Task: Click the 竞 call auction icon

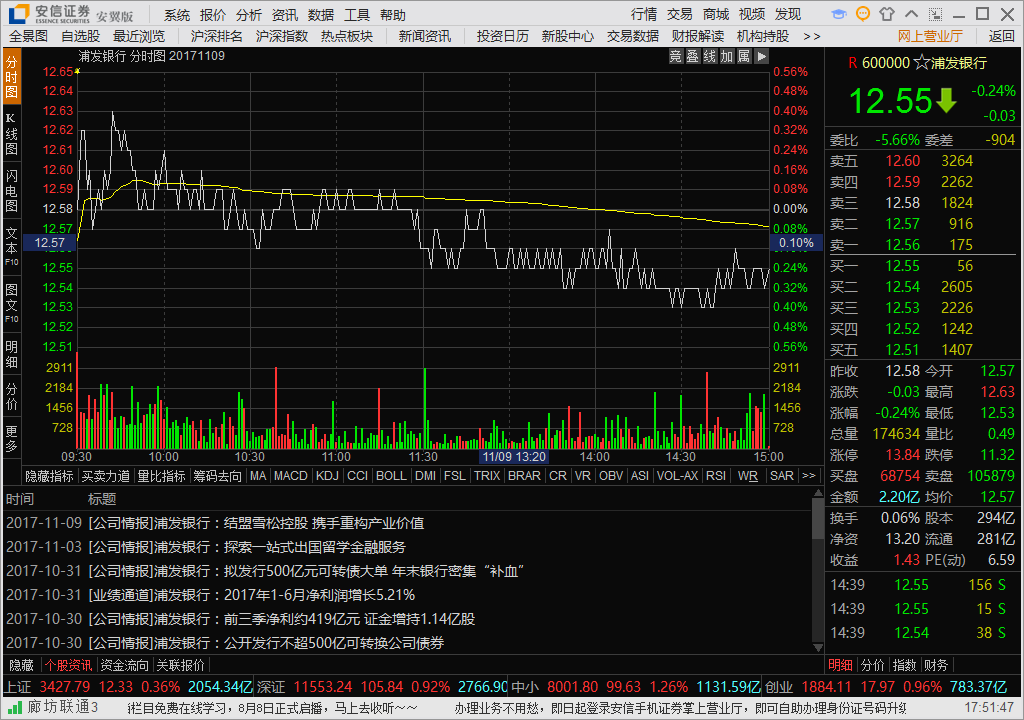Action: (676, 56)
